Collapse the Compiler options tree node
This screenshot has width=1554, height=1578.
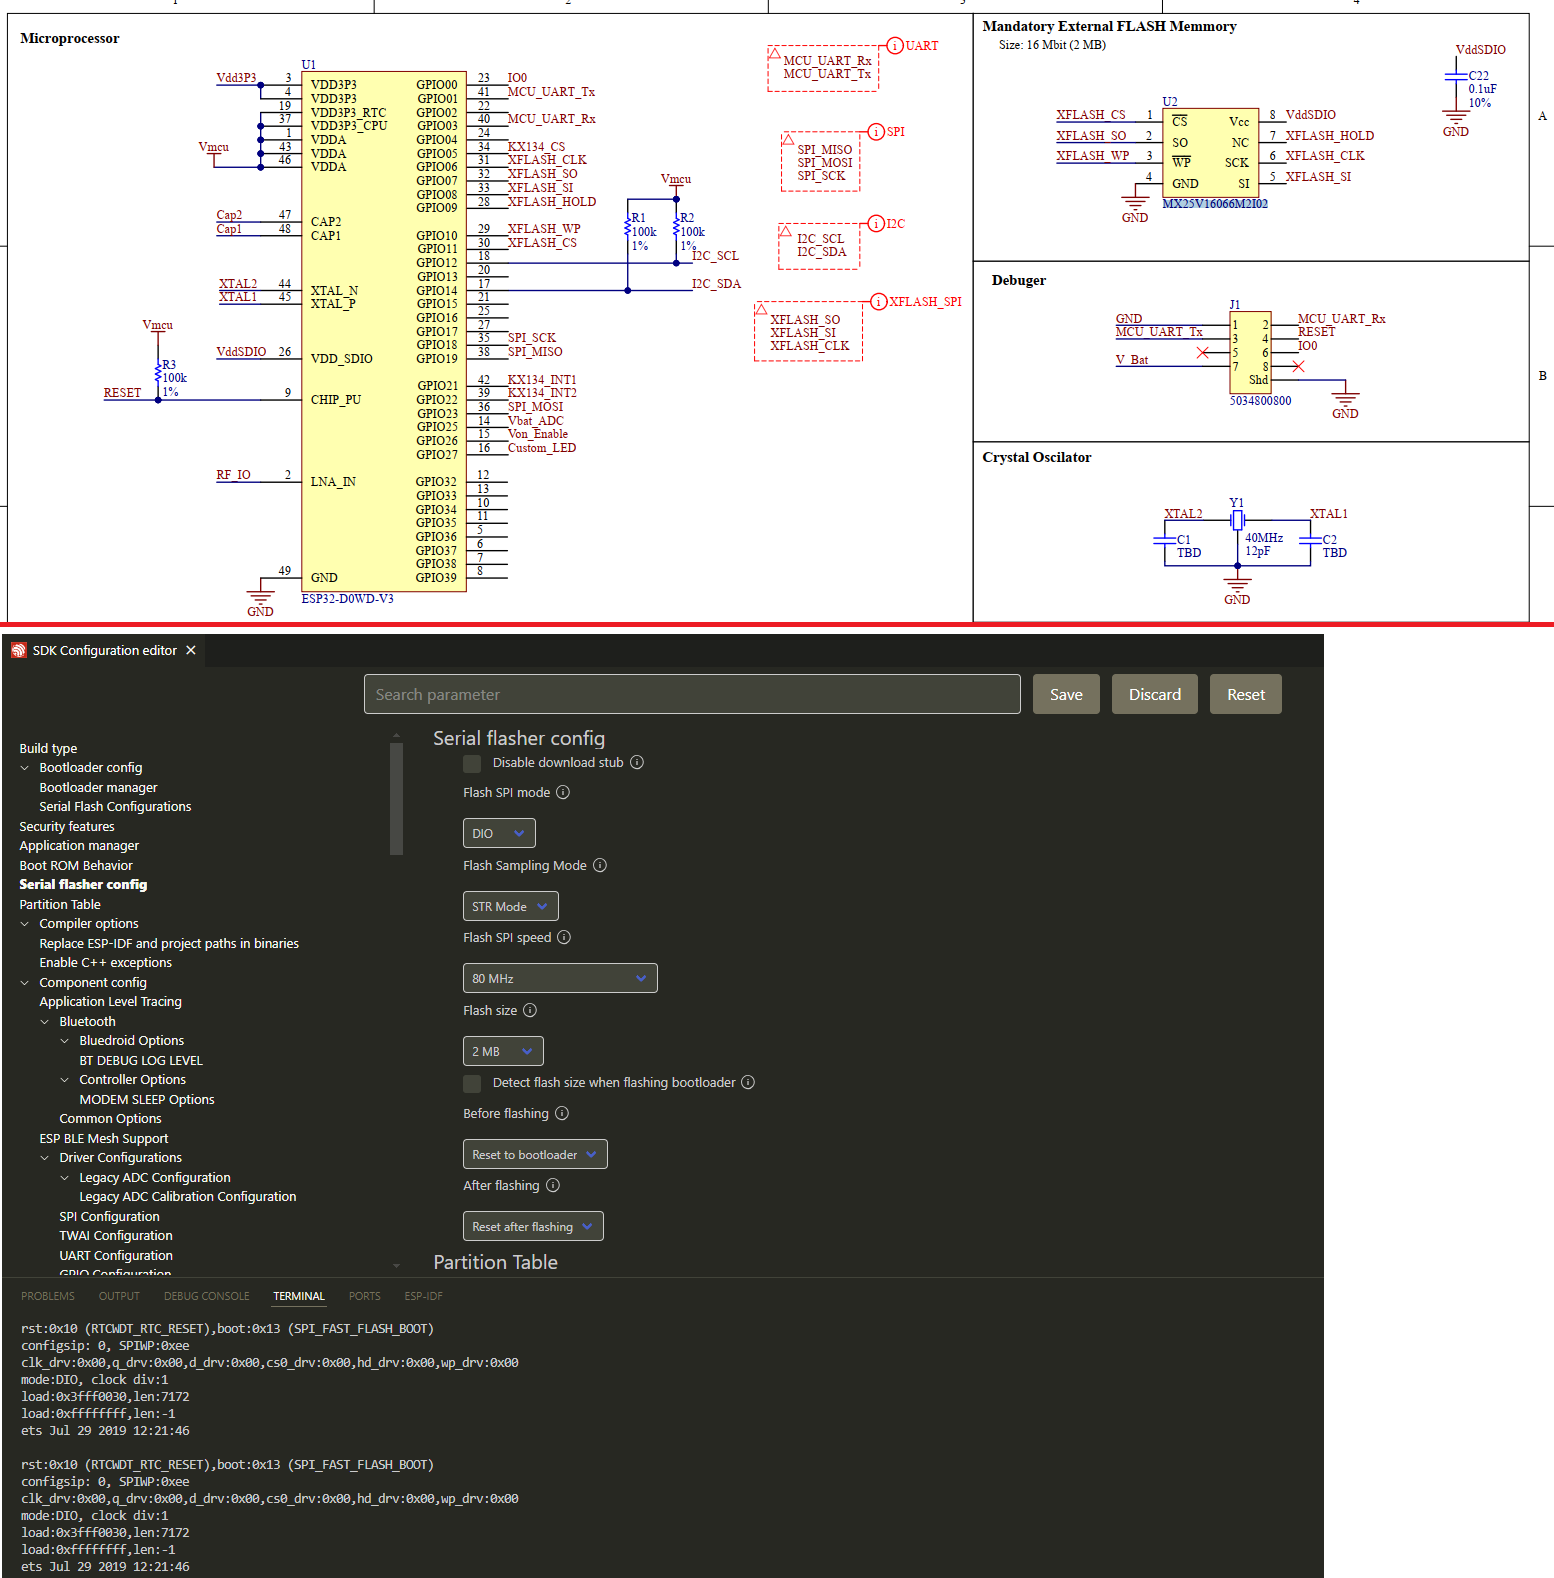point(25,924)
